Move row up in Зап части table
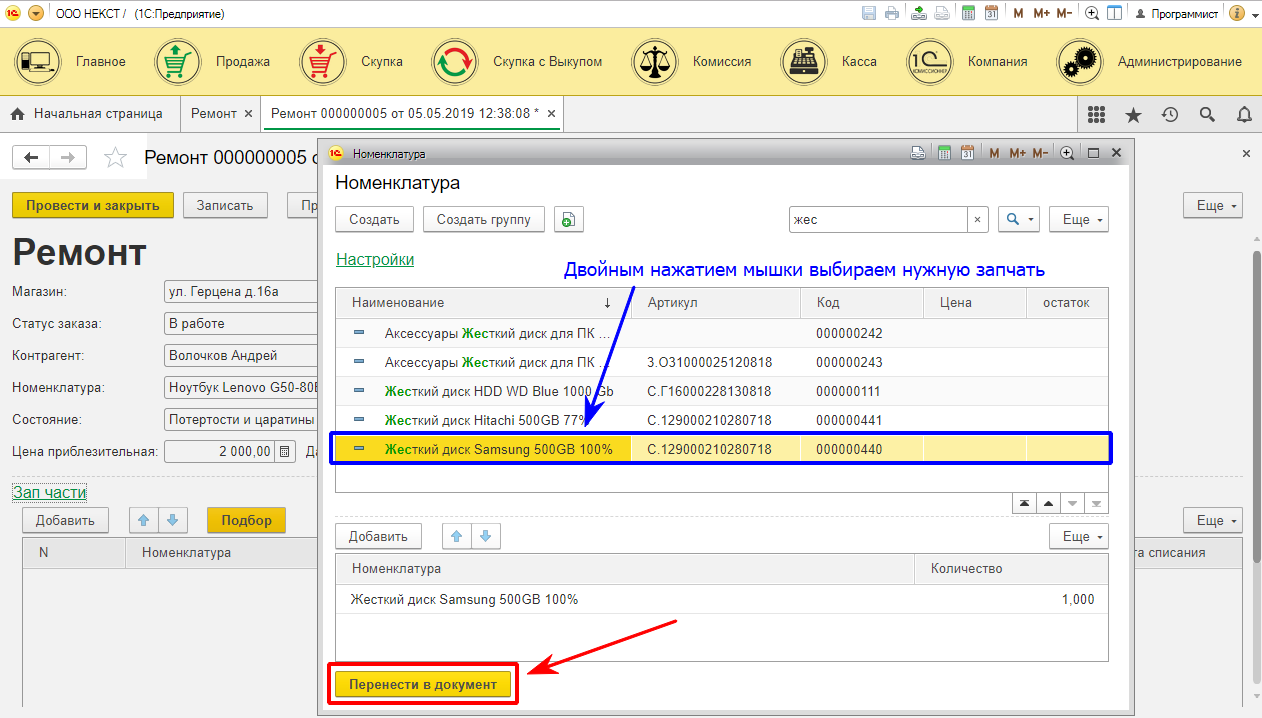Viewport: 1262px width, 718px height. coord(144,520)
